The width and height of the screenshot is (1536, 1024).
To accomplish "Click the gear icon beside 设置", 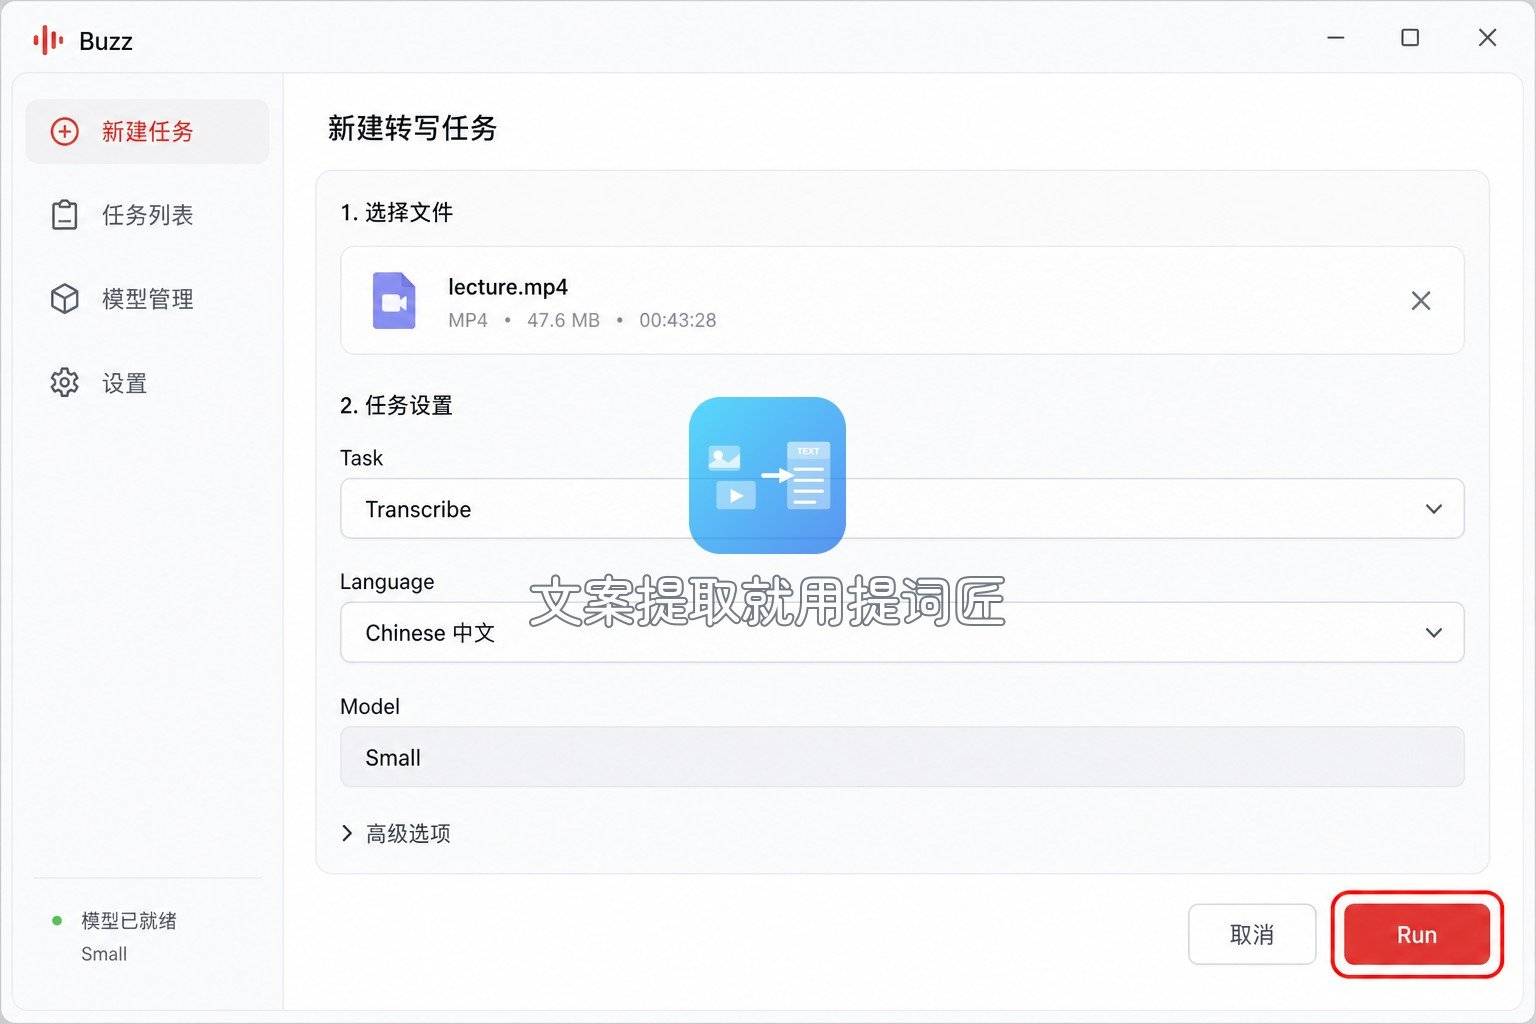I will point(65,383).
